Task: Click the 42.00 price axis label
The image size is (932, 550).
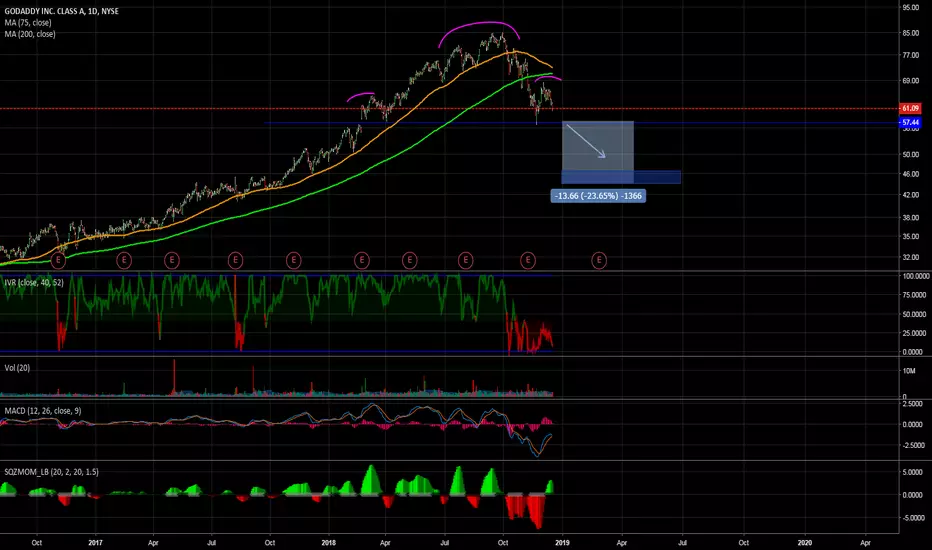Action: click(911, 195)
